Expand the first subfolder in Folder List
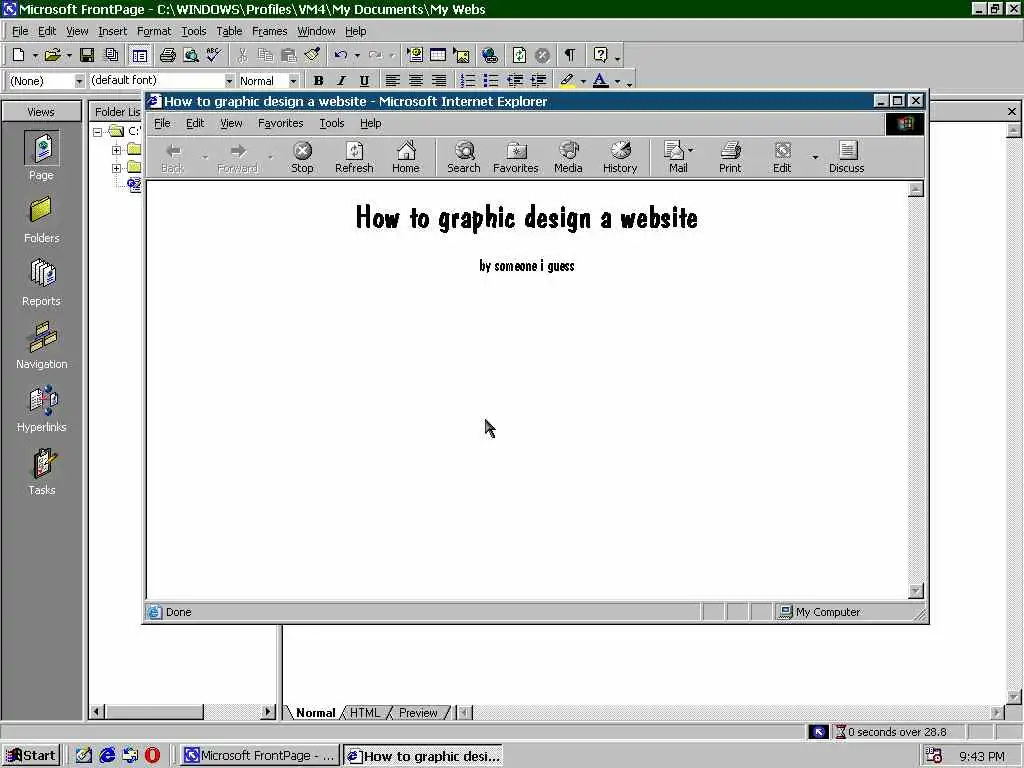The width and height of the screenshot is (1024, 768). [x=116, y=150]
